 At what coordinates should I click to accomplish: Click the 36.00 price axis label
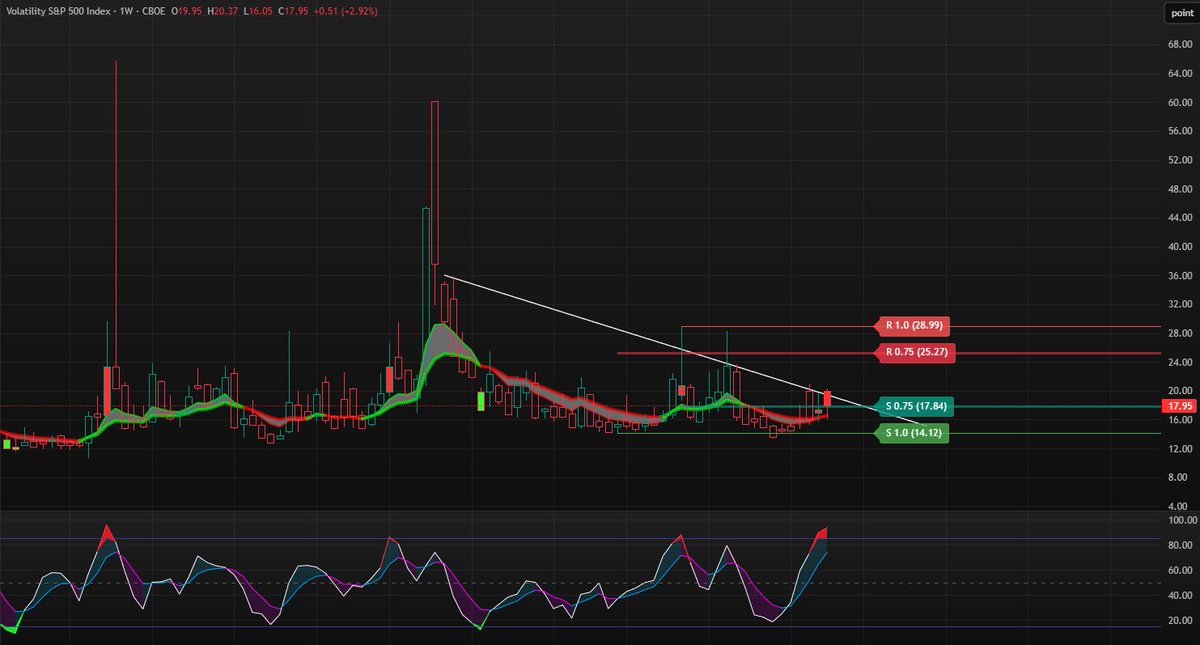(1178, 276)
